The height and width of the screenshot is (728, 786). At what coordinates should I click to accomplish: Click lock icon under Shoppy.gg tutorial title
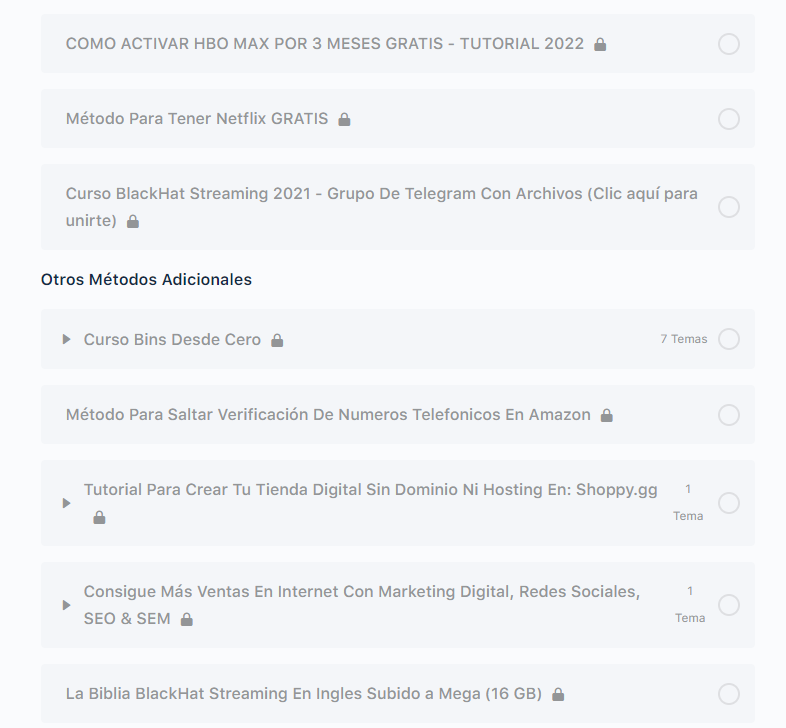99,517
